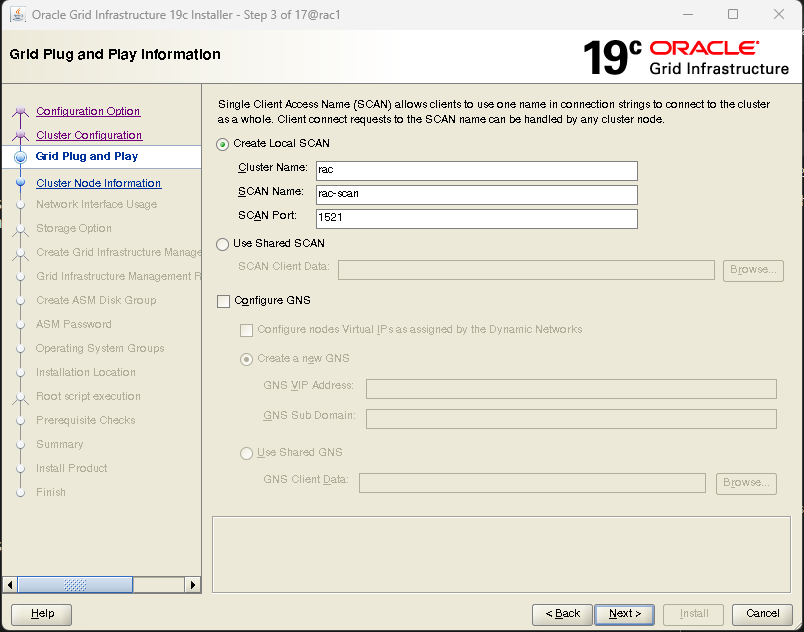The image size is (804, 632).
Task: Go back with the Back button
Action: tap(562, 615)
